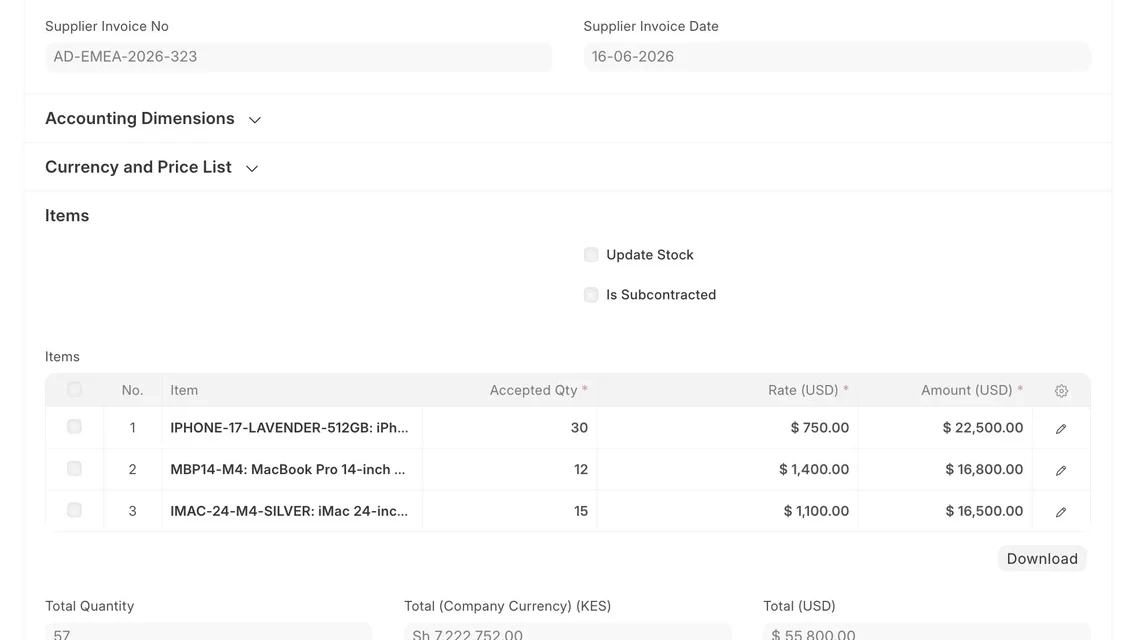The image size is (1130, 640).
Task: Focus the Supplier Invoice No field
Action: coord(298,57)
